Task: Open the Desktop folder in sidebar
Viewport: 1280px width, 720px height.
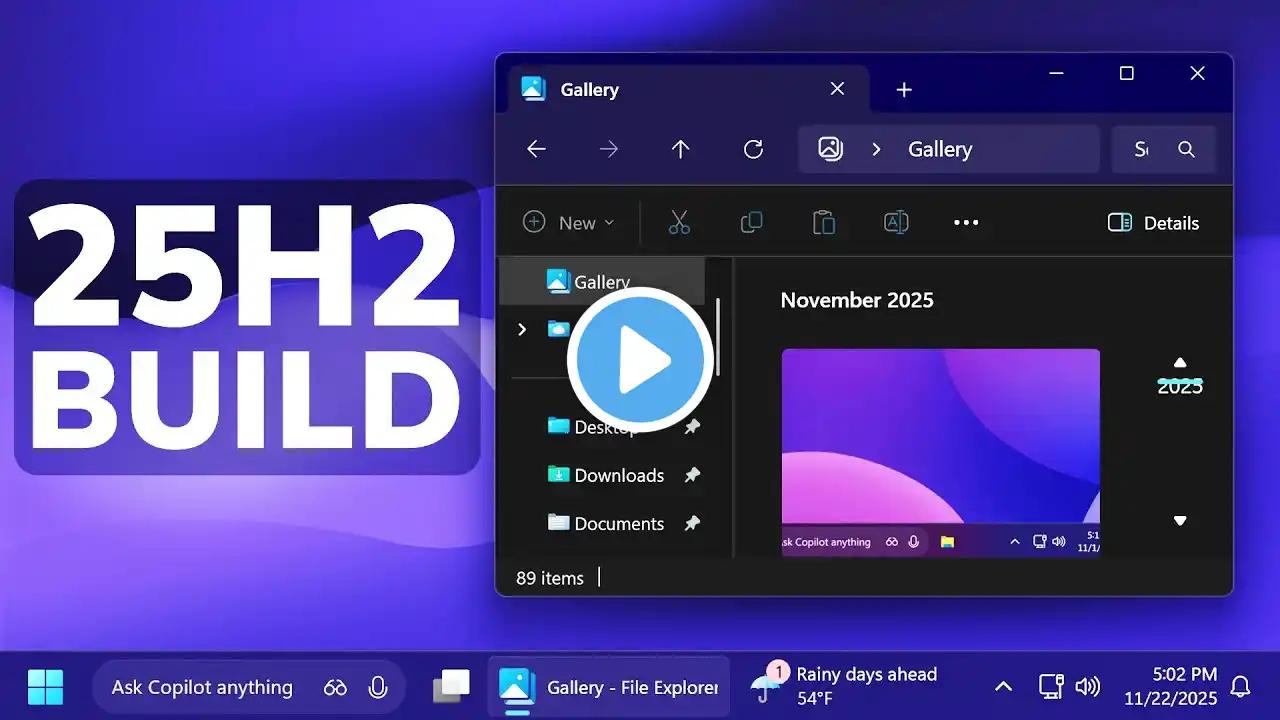Action: [x=605, y=427]
